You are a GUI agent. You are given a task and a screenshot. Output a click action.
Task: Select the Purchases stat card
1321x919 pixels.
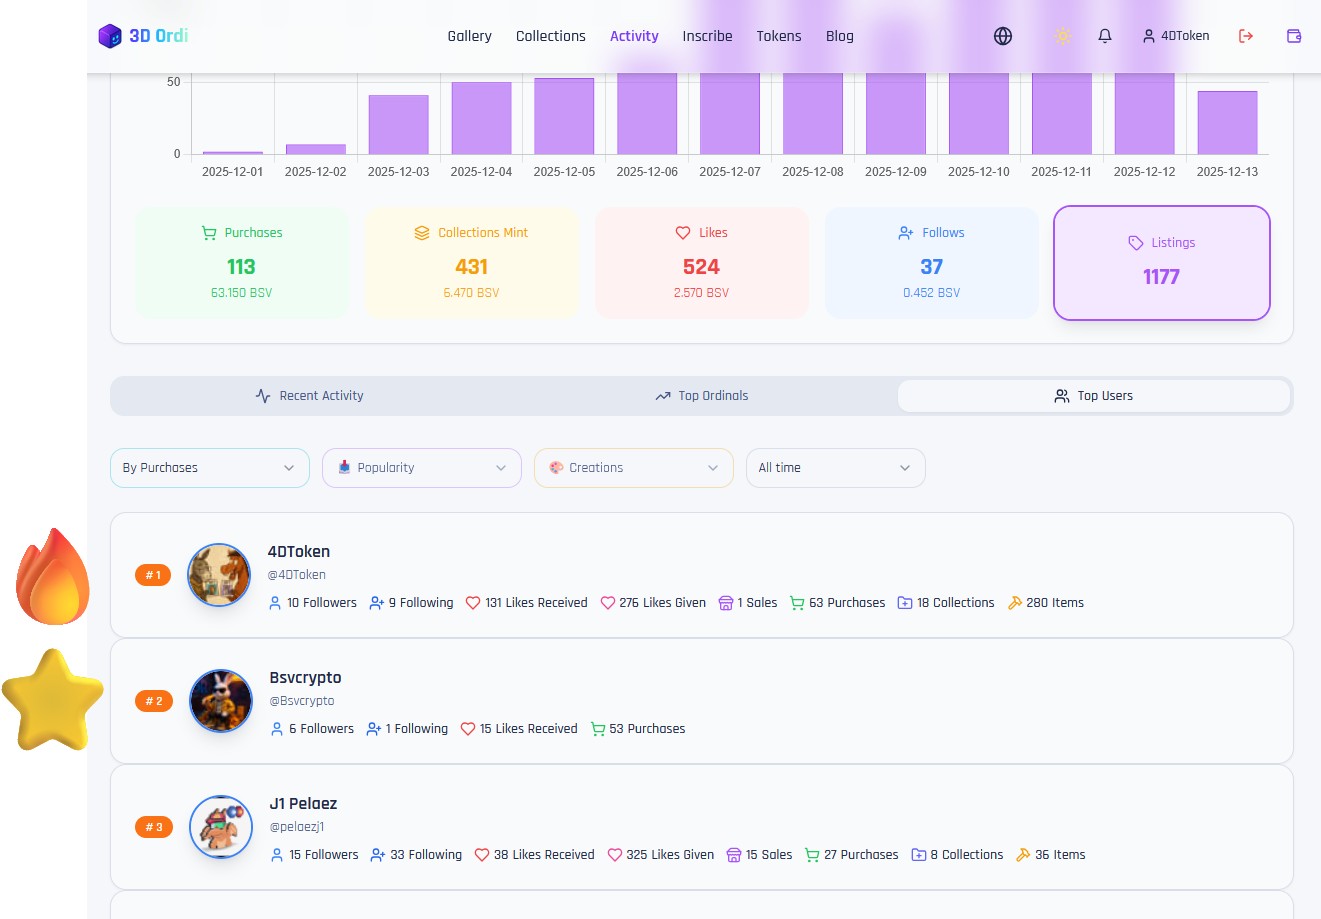click(242, 263)
